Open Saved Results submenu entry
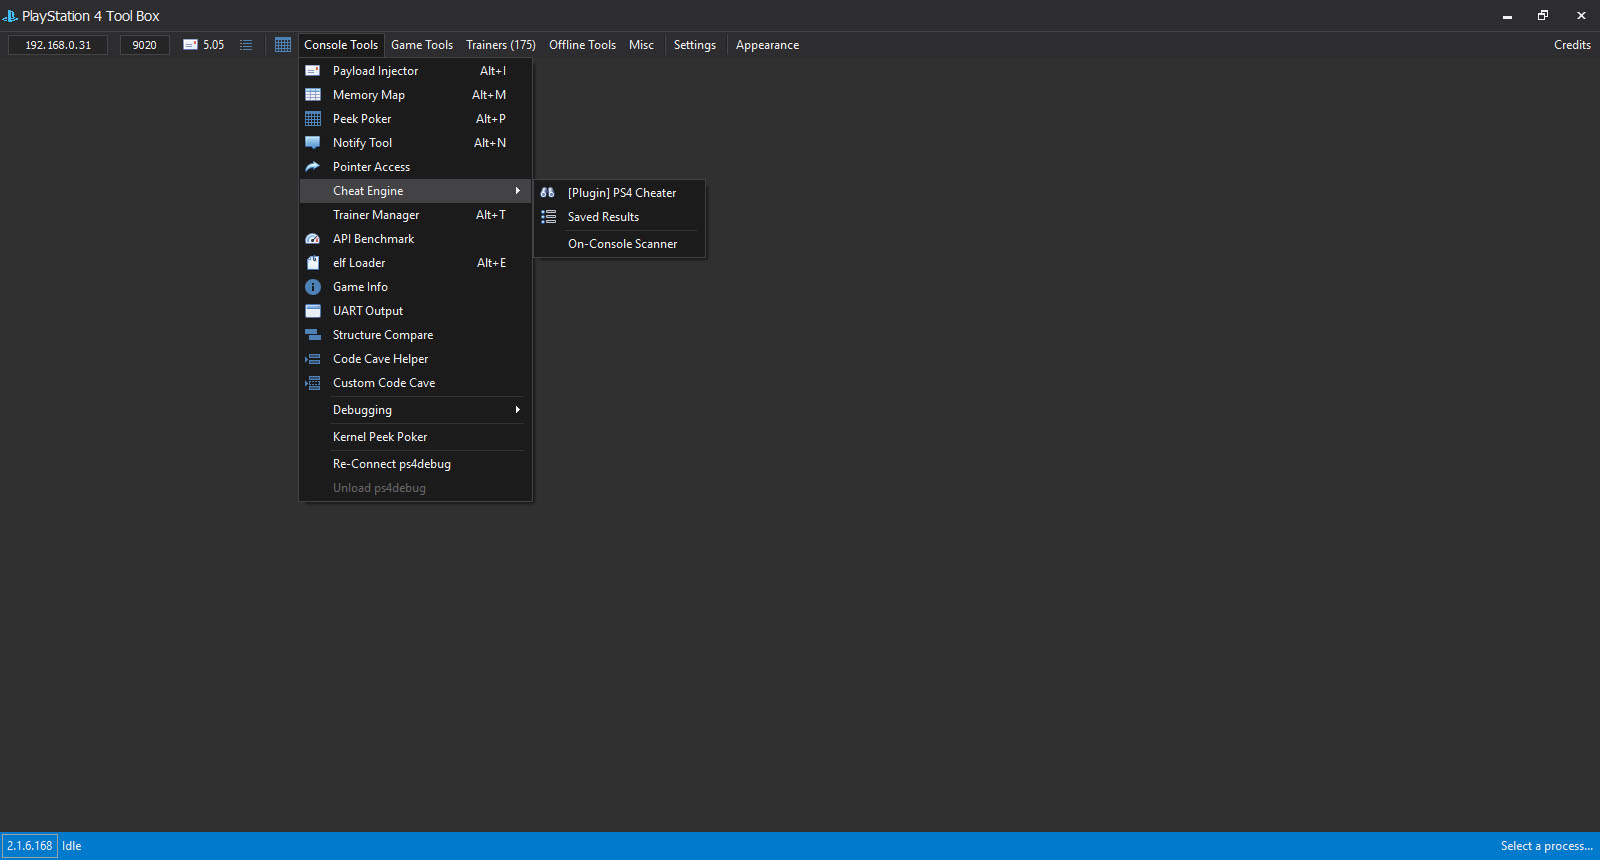Image resolution: width=1600 pixels, height=860 pixels. tap(620, 217)
